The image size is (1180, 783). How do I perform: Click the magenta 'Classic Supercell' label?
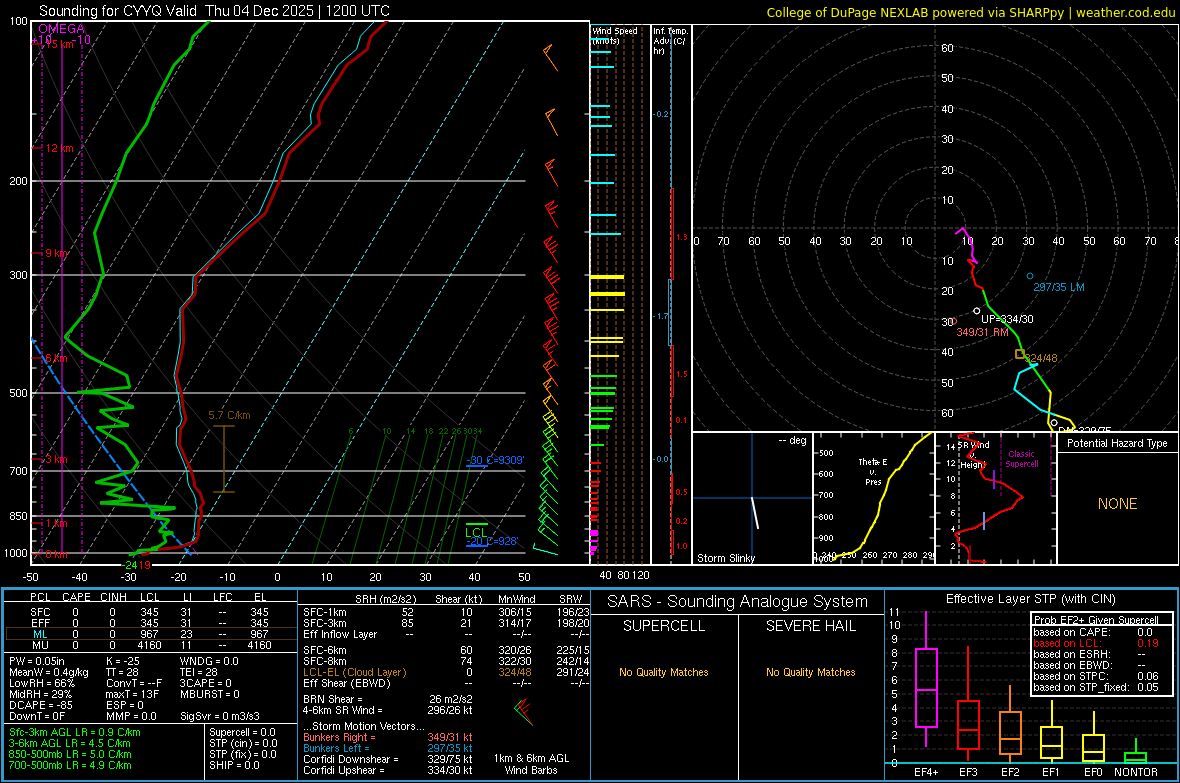[x=1021, y=459]
